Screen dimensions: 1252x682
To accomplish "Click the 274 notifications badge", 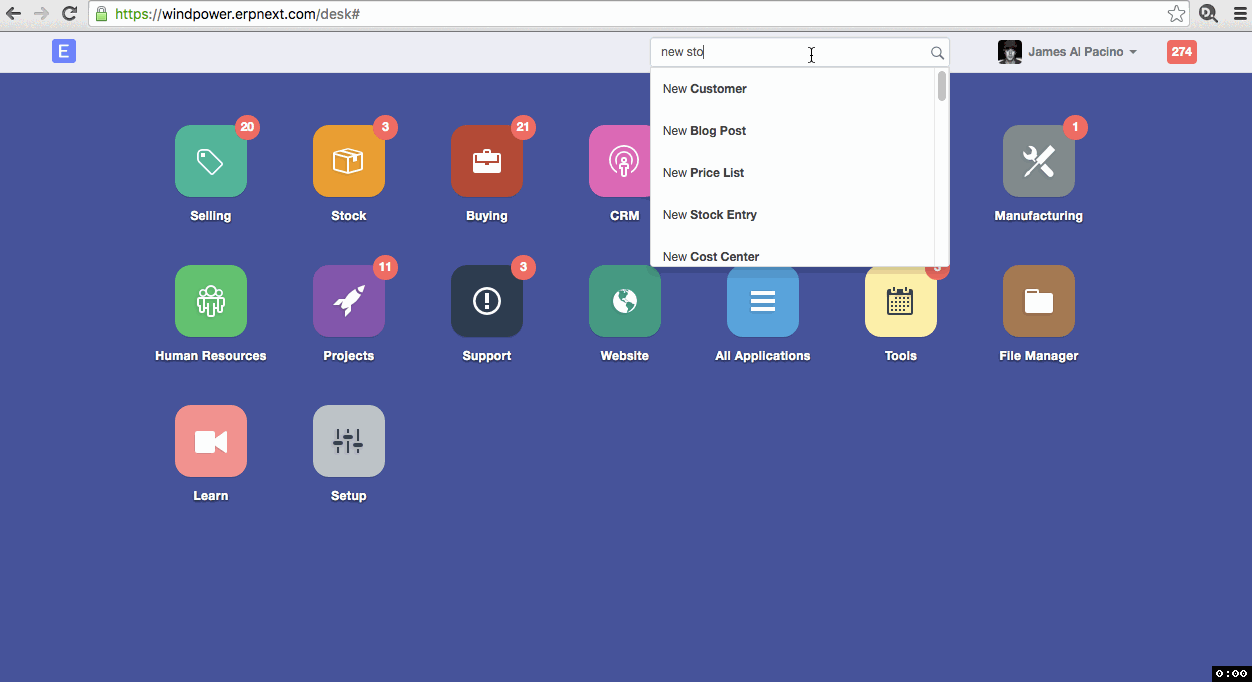I will (1181, 52).
